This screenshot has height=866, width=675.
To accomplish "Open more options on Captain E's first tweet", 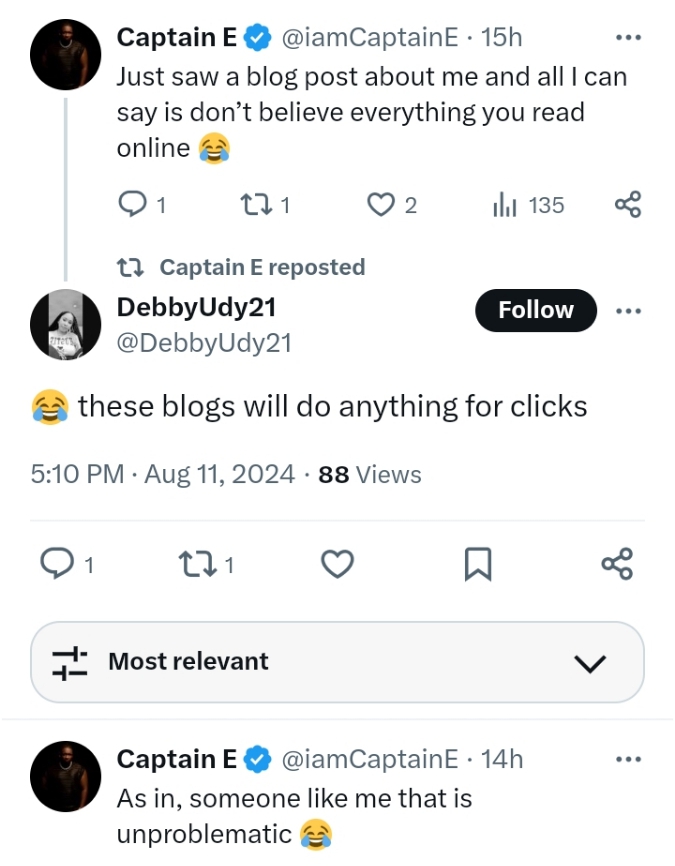I will [627, 38].
